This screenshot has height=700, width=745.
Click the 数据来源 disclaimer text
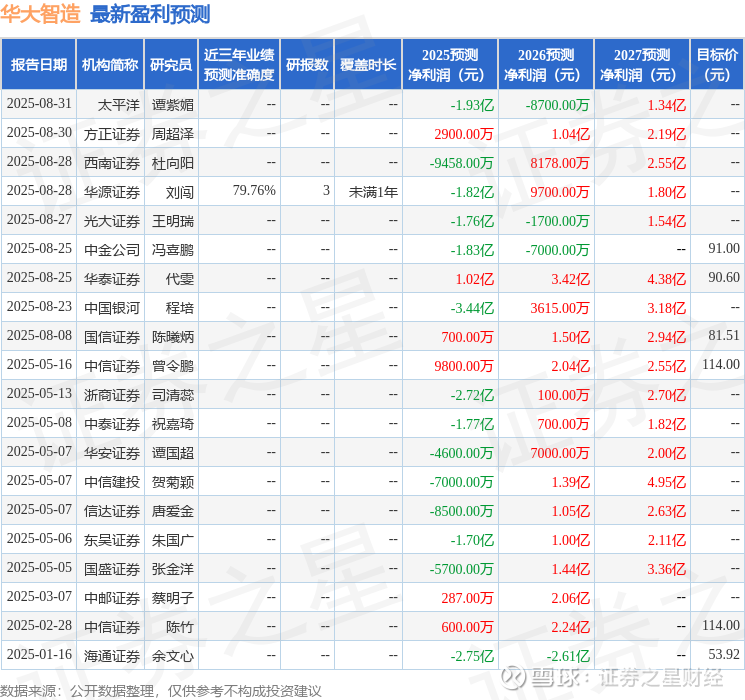coord(161,690)
